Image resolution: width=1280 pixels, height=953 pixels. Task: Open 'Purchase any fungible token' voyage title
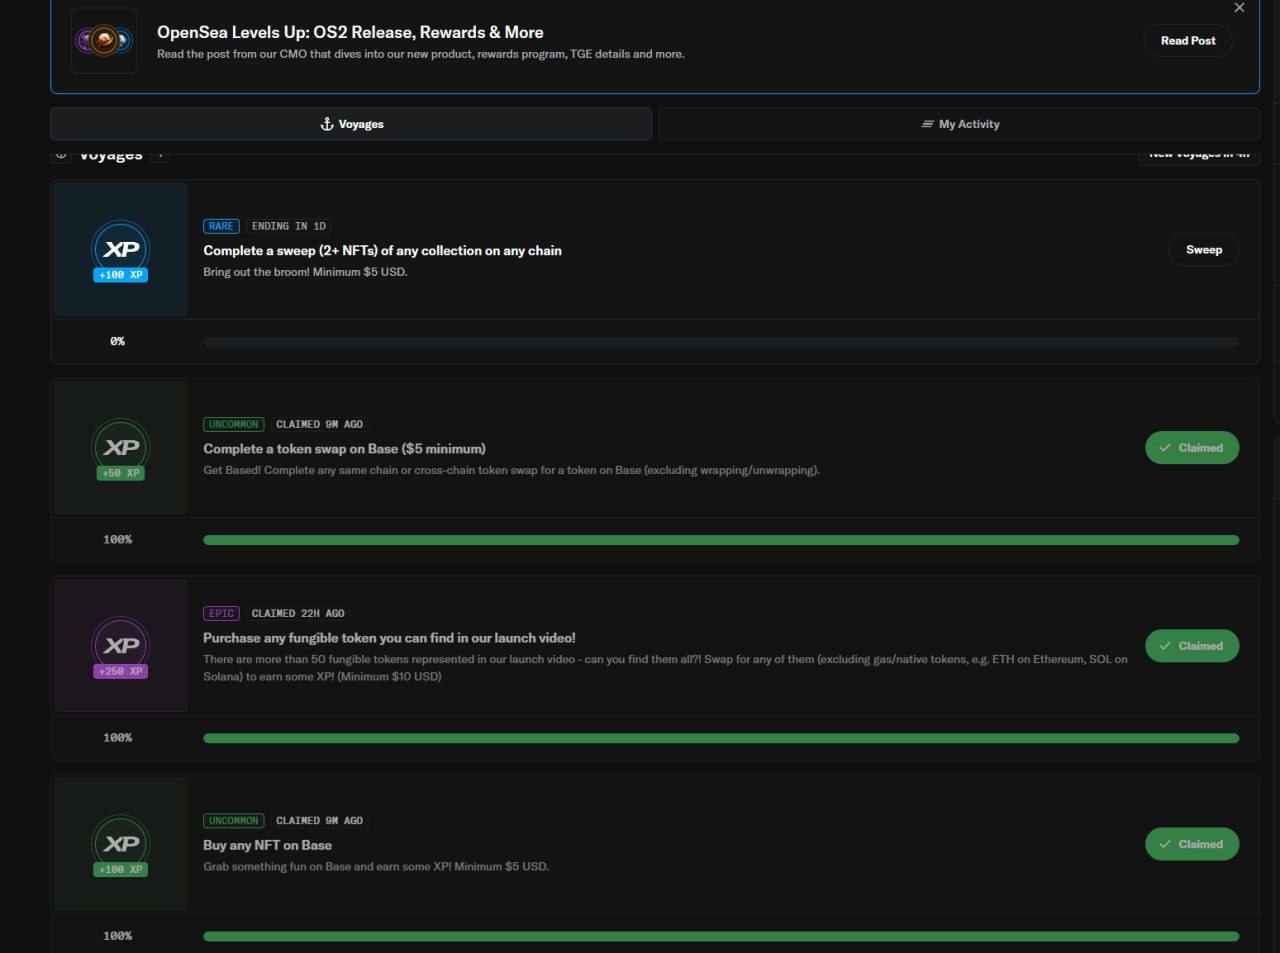tap(389, 637)
